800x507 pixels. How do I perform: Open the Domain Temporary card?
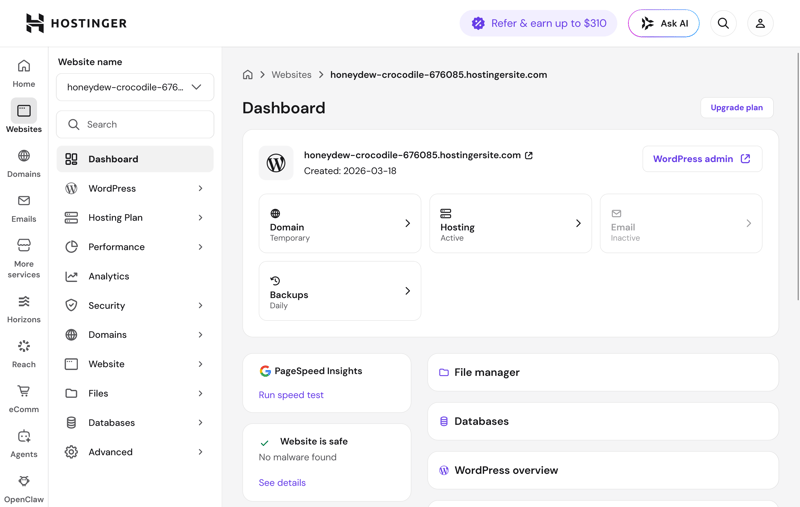pyautogui.click(x=340, y=223)
